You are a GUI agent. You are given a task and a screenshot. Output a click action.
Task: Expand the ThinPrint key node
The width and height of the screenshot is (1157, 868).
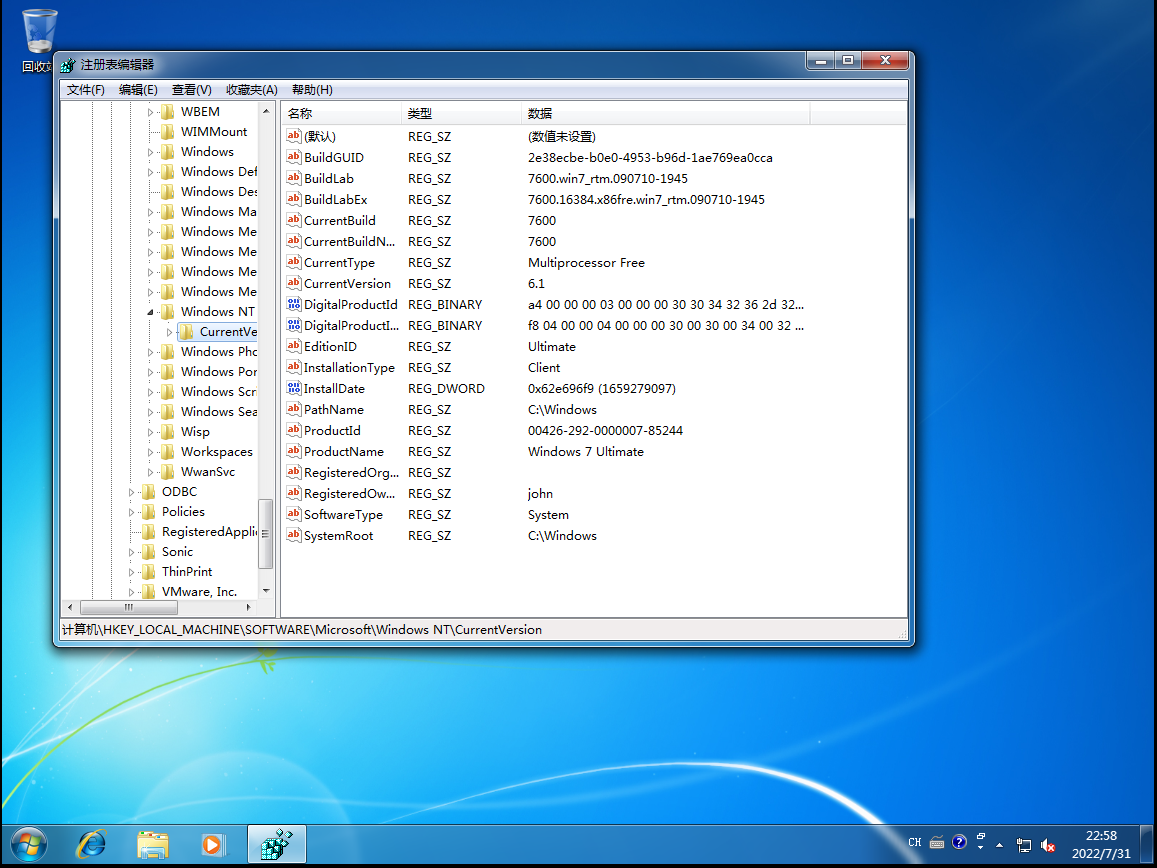pos(131,572)
